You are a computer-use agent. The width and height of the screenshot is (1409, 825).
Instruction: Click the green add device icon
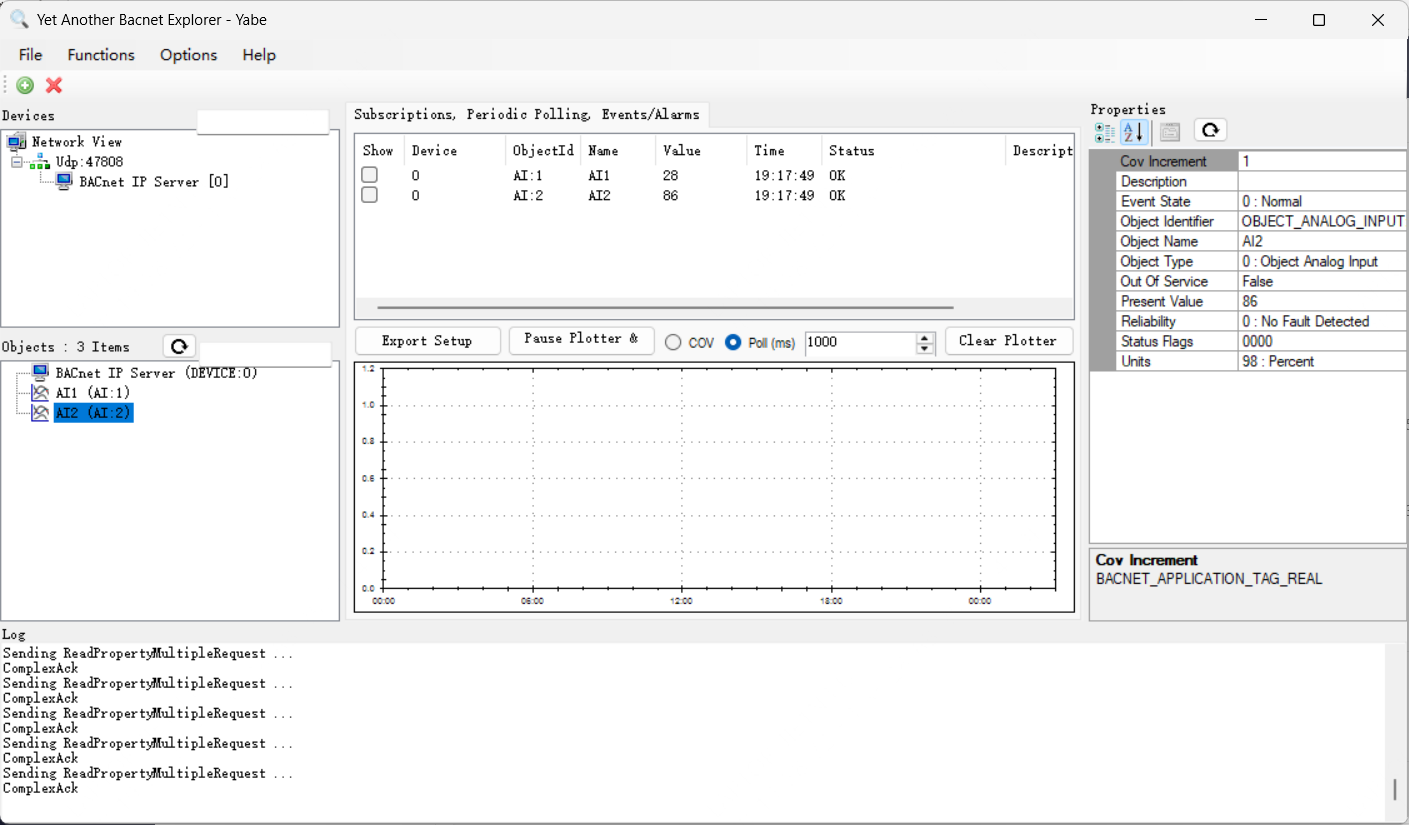[25, 86]
